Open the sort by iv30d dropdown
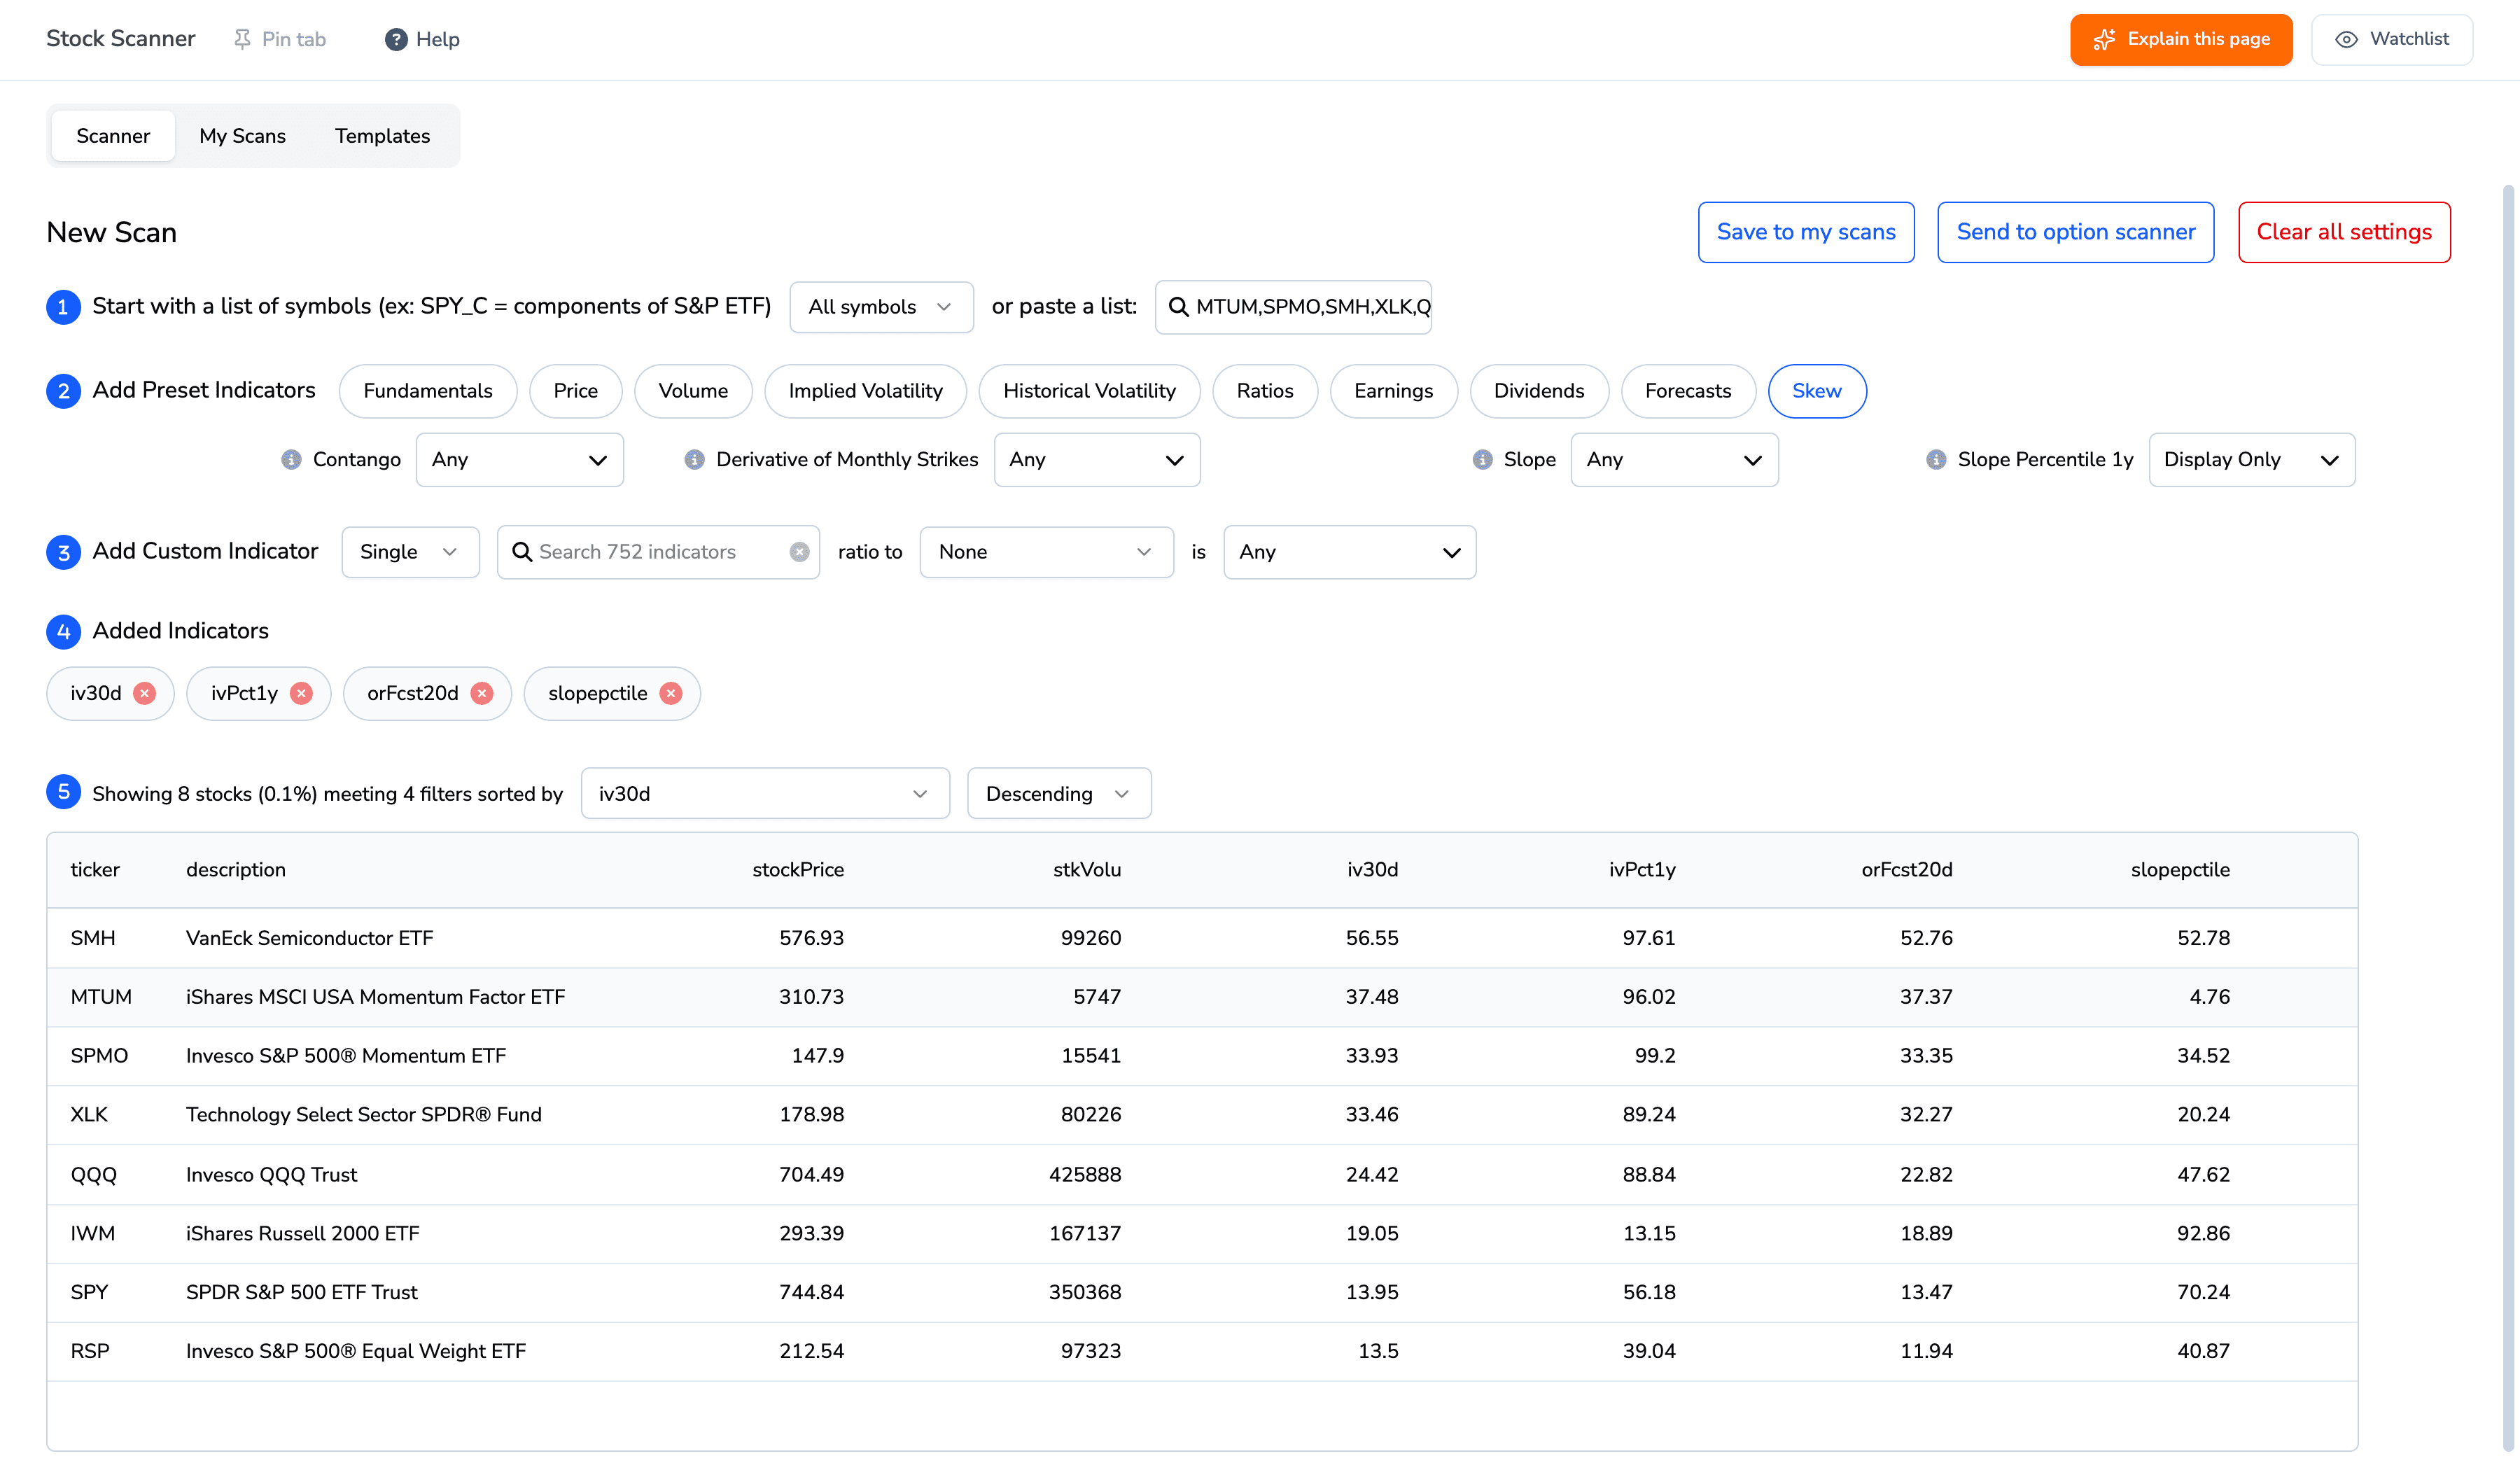 pos(765,794)
